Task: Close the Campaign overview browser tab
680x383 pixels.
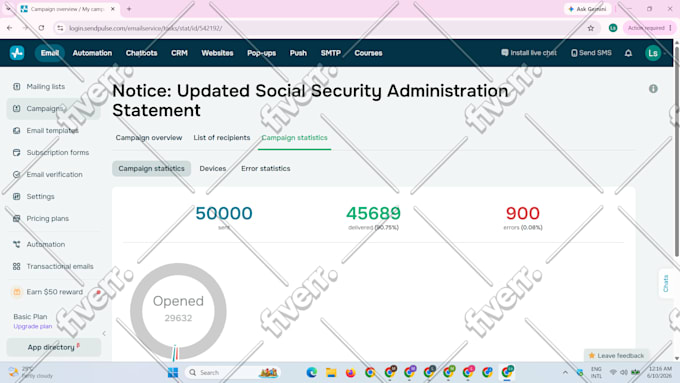Action: [x=113, y=9]
